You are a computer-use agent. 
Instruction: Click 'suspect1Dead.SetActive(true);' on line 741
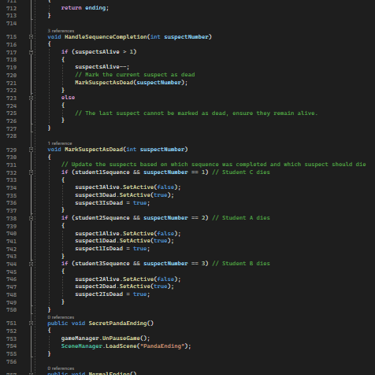click(x=124, y=240)
